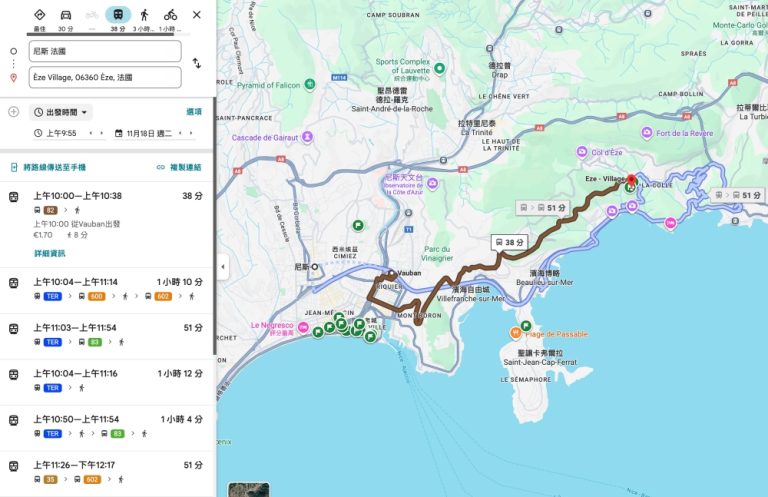Open the 出發時間 departure time dropdown
The image size is (768, 497).
click(61, 112)
